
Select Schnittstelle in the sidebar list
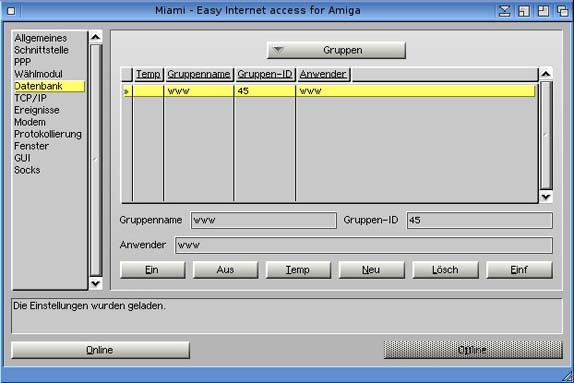pos(41,50)
